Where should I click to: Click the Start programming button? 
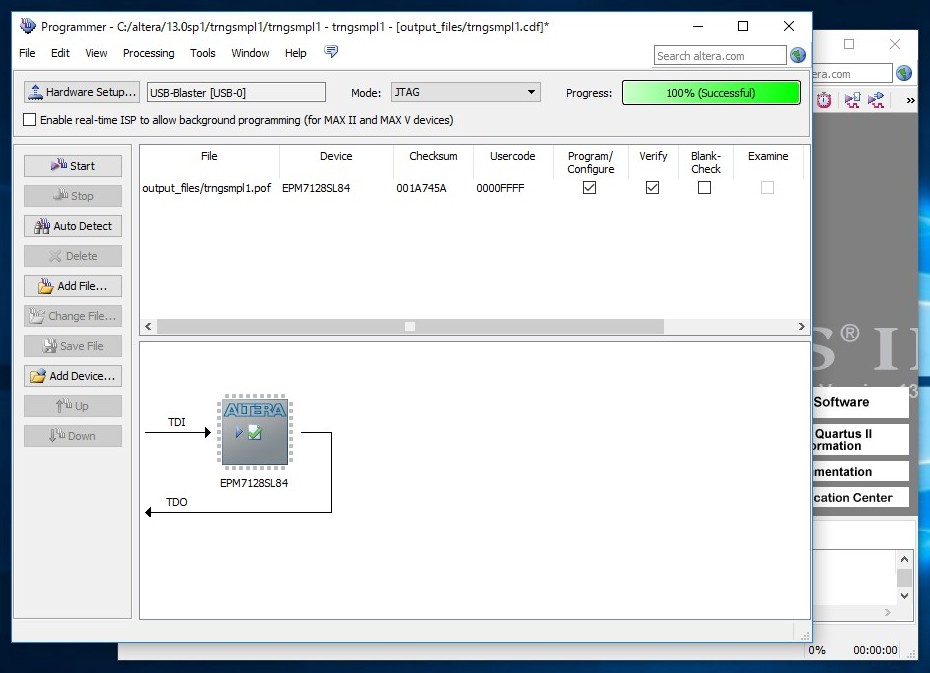coord(73,166)
